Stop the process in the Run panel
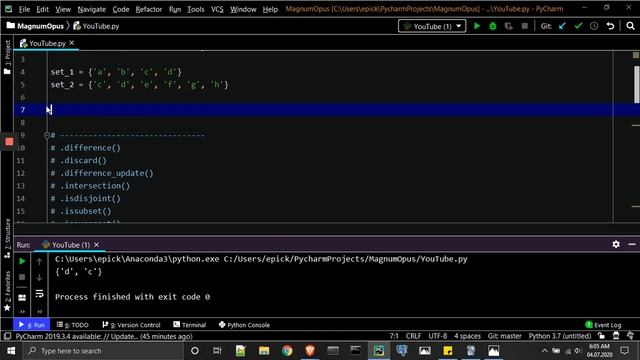 click(x=22, y=277)
